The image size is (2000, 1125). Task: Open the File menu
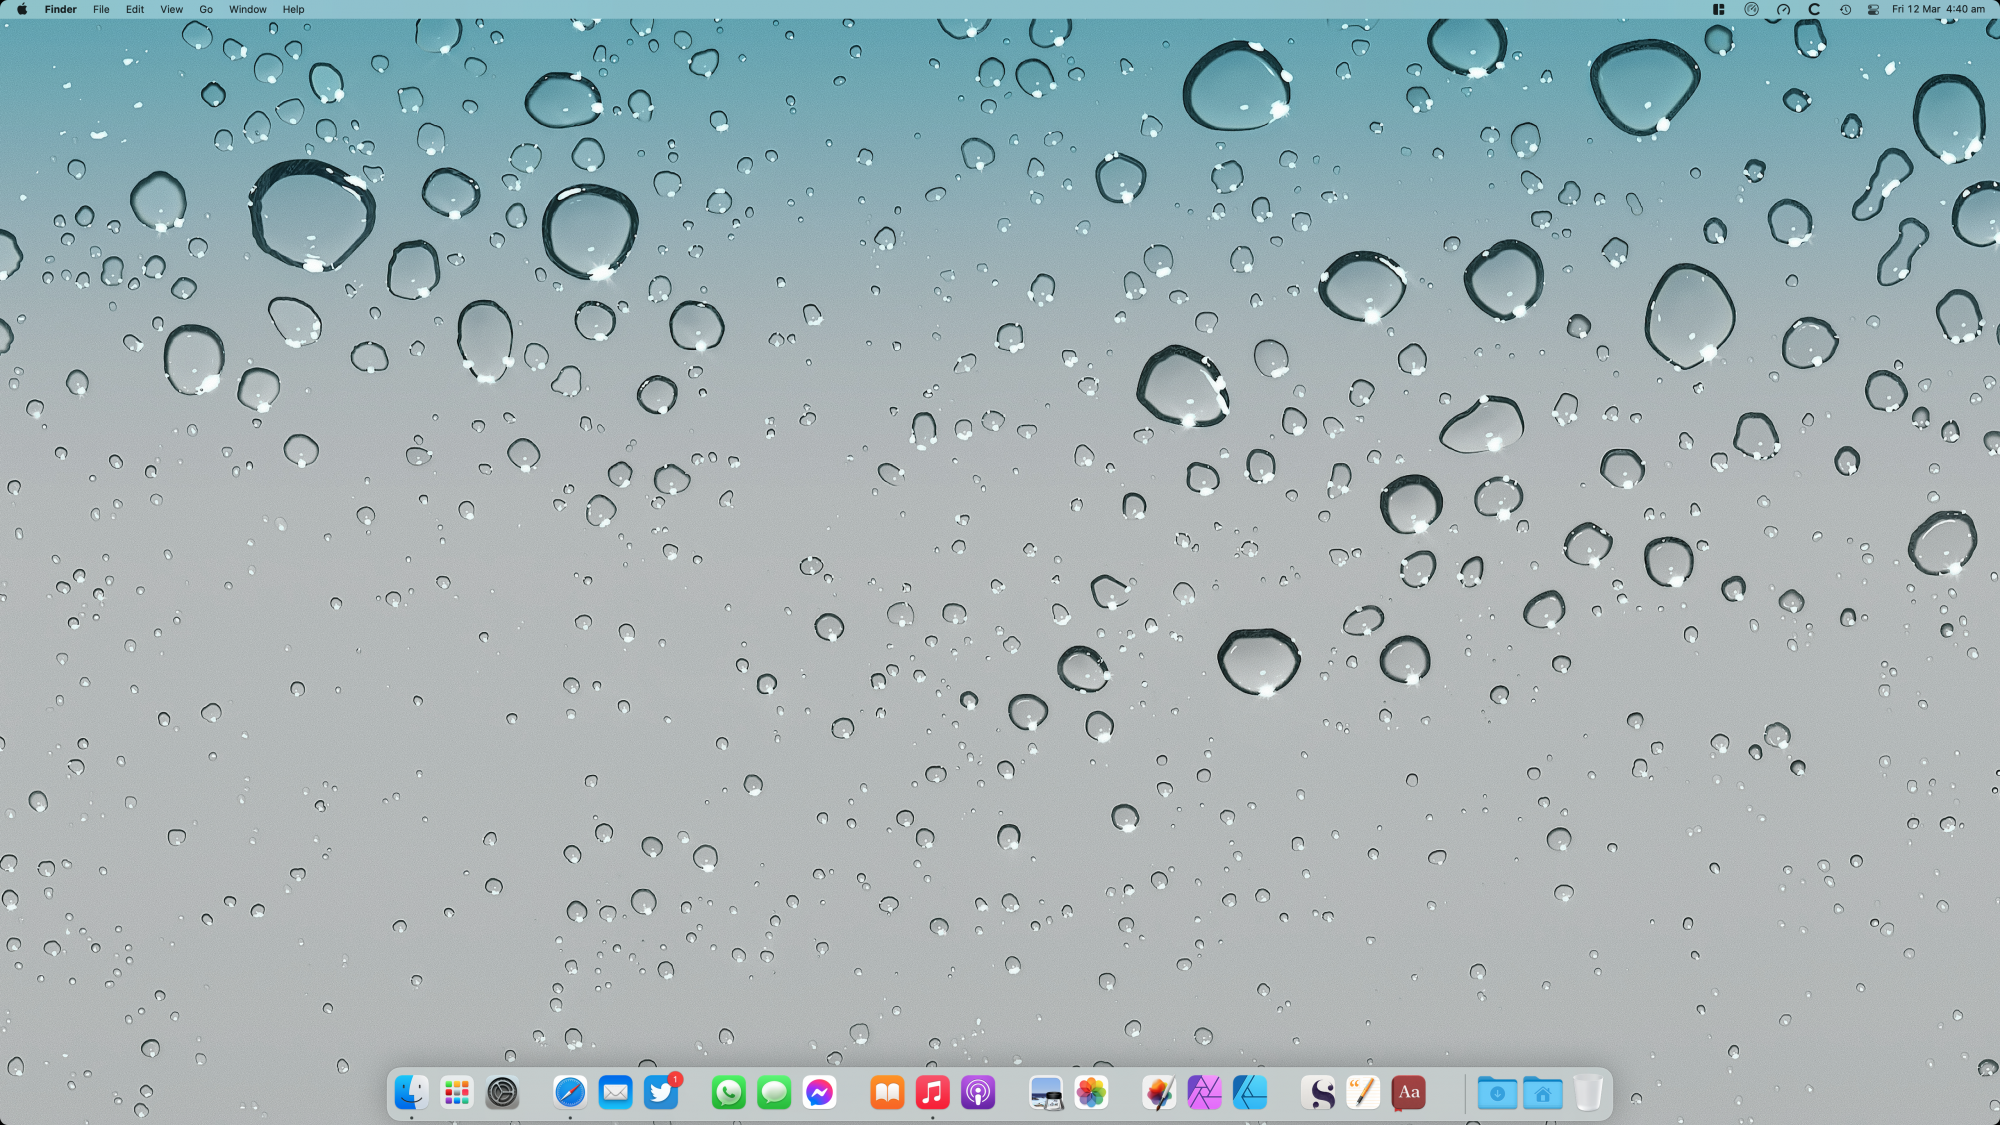click(101, 9)
